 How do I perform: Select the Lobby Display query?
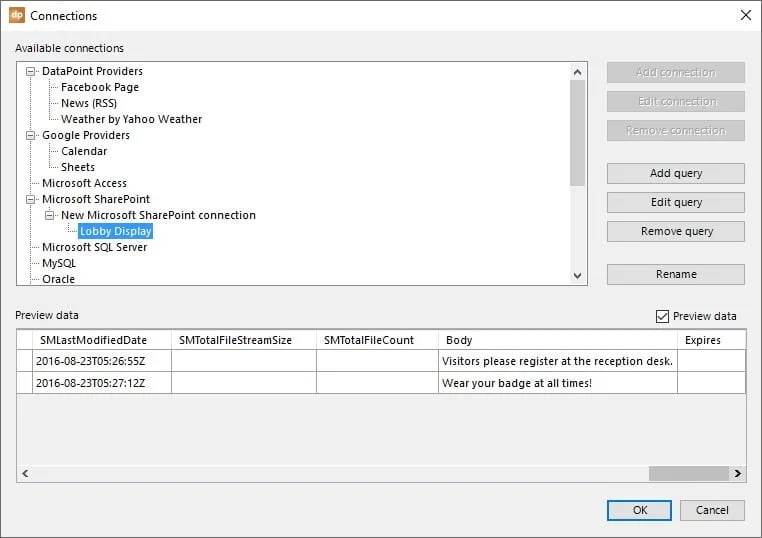116,231
